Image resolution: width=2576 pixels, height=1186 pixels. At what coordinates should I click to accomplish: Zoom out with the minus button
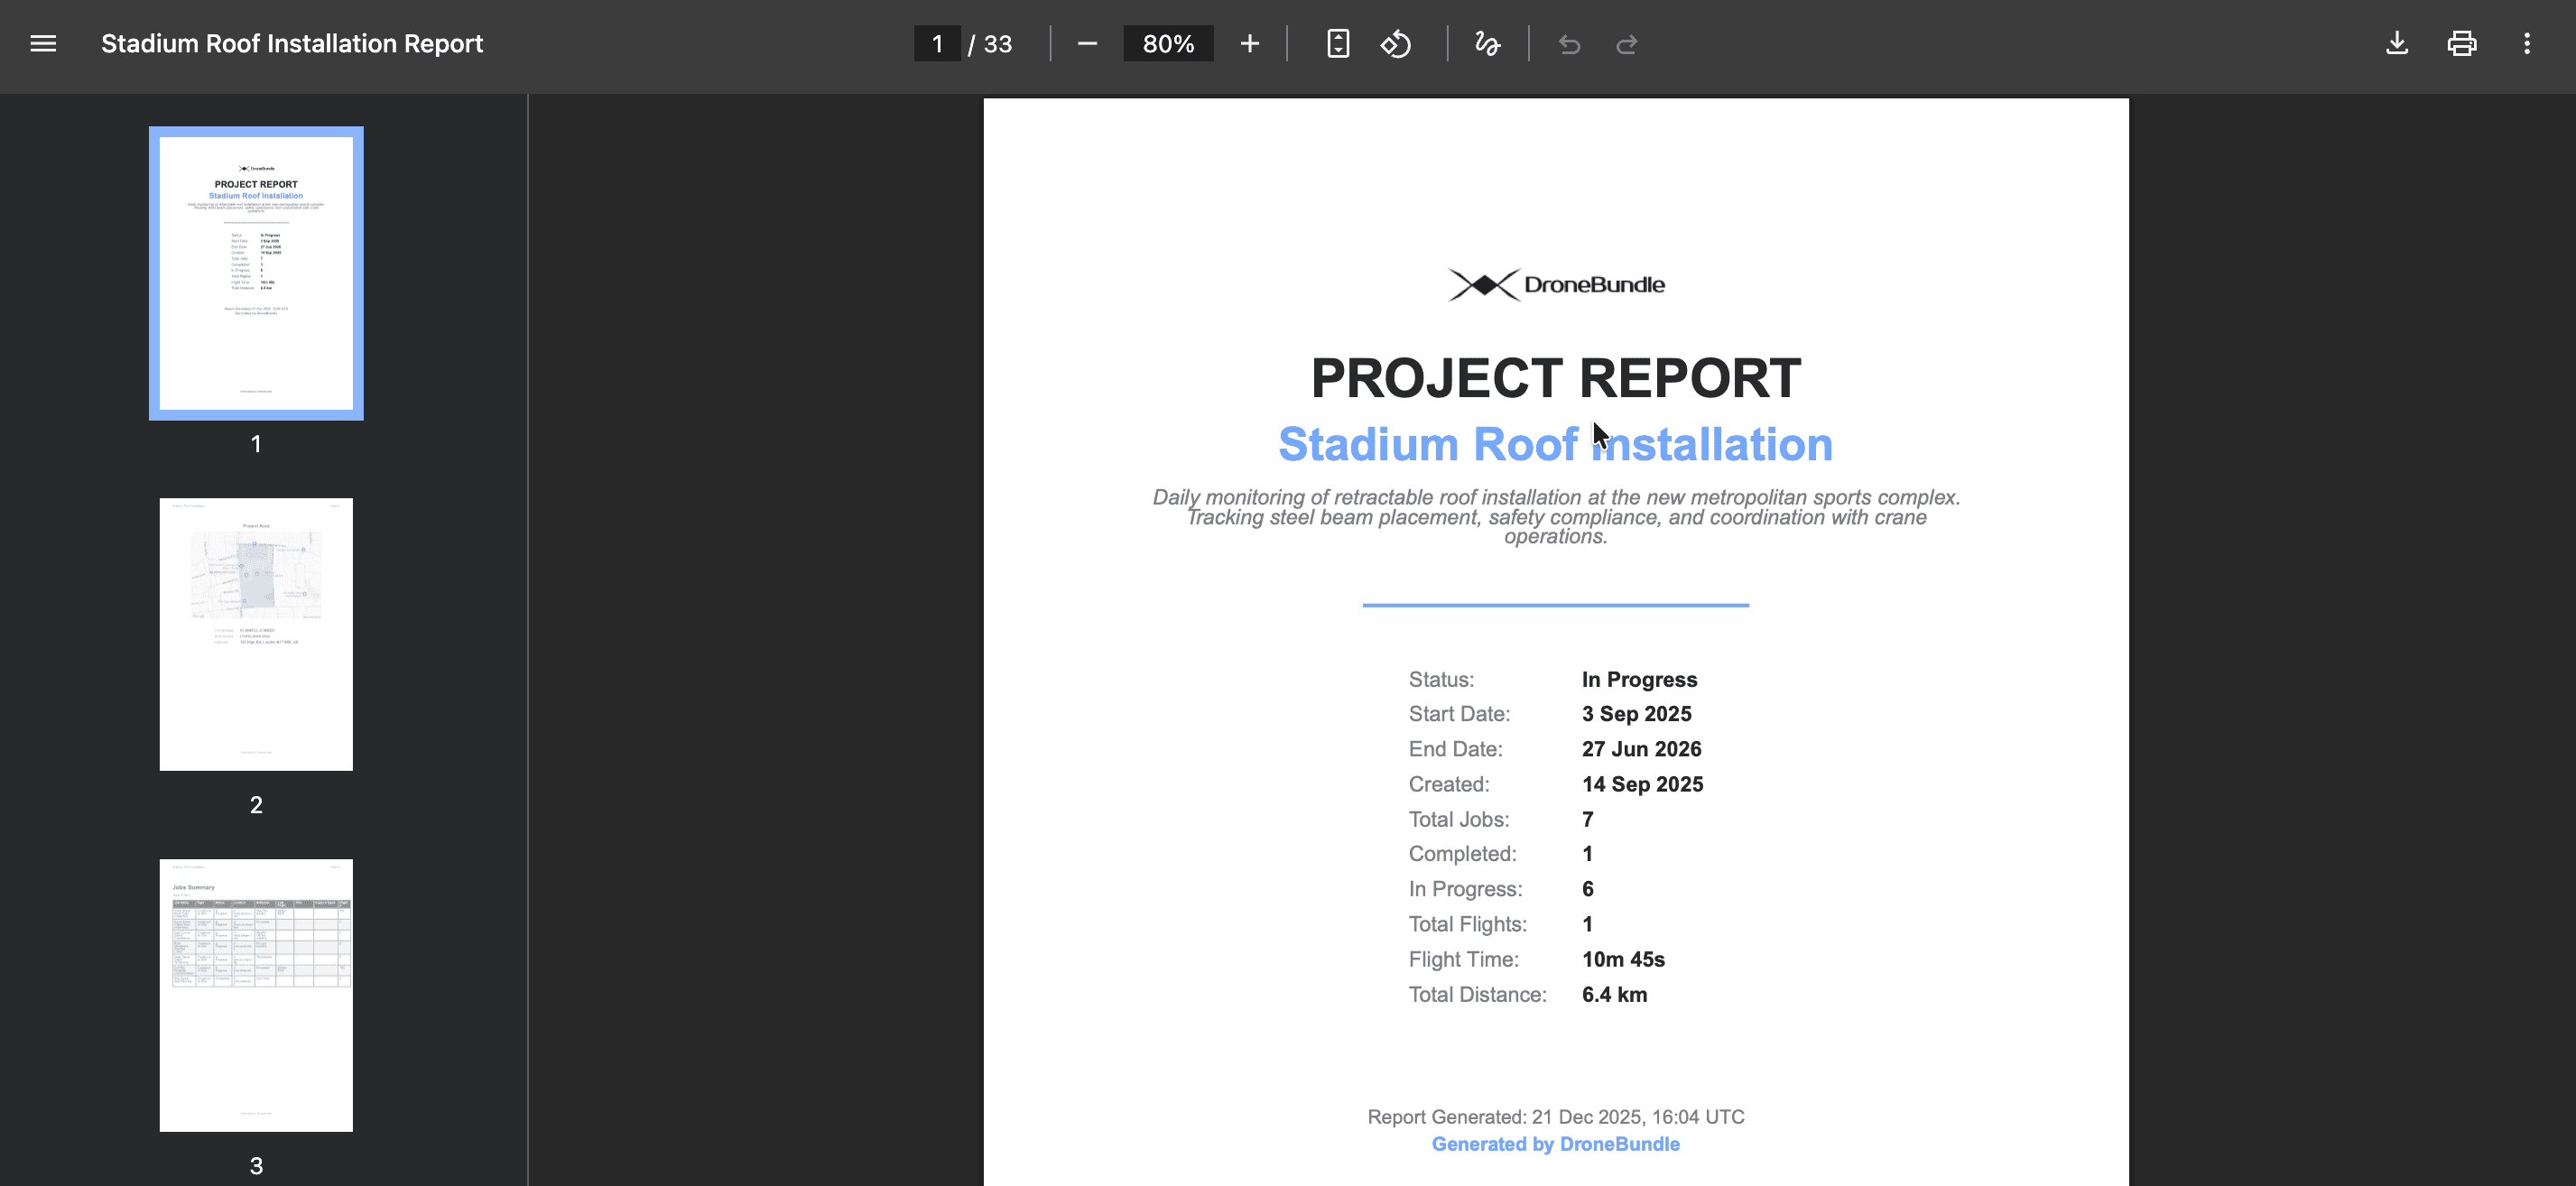[1087, 44]
